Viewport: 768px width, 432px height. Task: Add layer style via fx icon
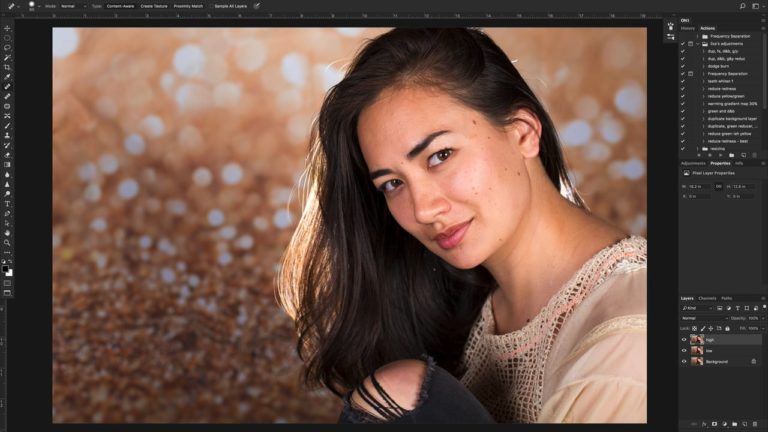(704, 424)
